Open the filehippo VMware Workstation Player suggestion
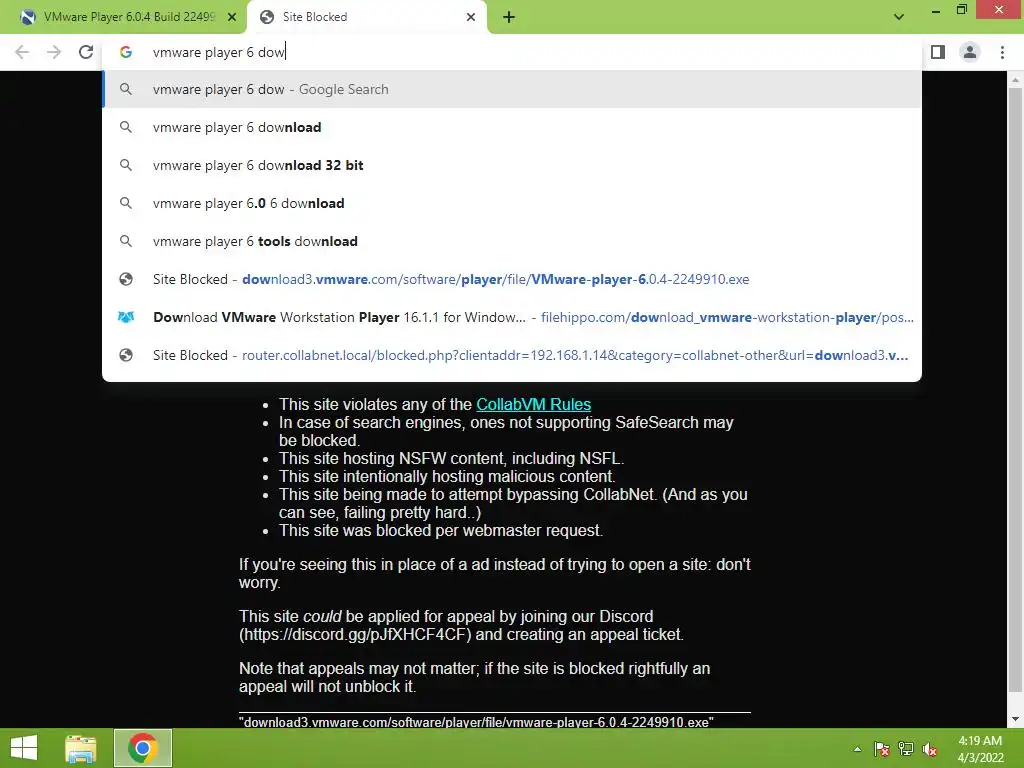The image size is (1024, 768). point(513,317)
